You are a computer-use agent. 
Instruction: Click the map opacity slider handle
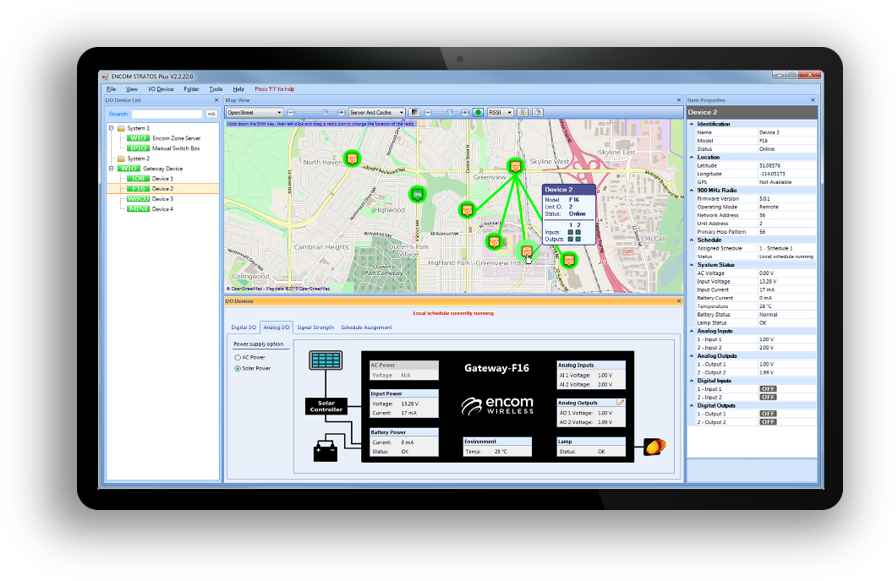[x=449, y=112]
